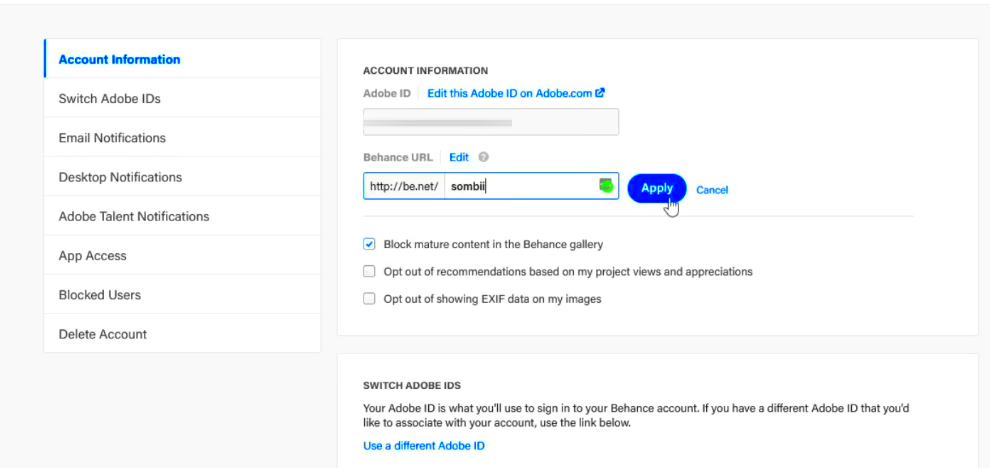Select Delete Account in sidebar
The width and height of the screenshot is (990, 468).
tap(182, 333)
